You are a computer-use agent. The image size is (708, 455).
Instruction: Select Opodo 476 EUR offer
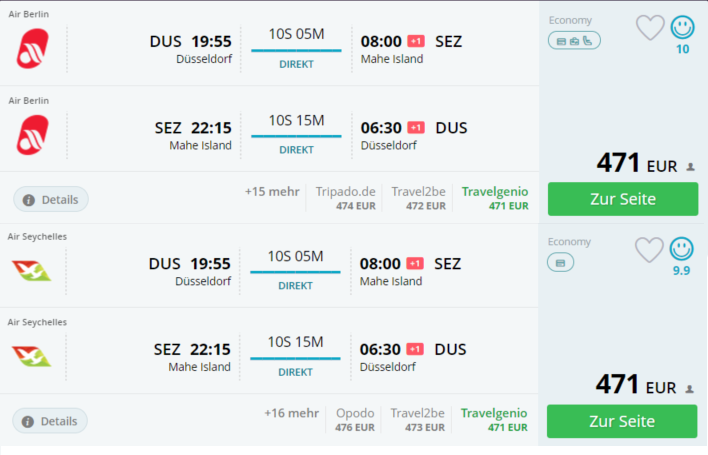(355, 420)
